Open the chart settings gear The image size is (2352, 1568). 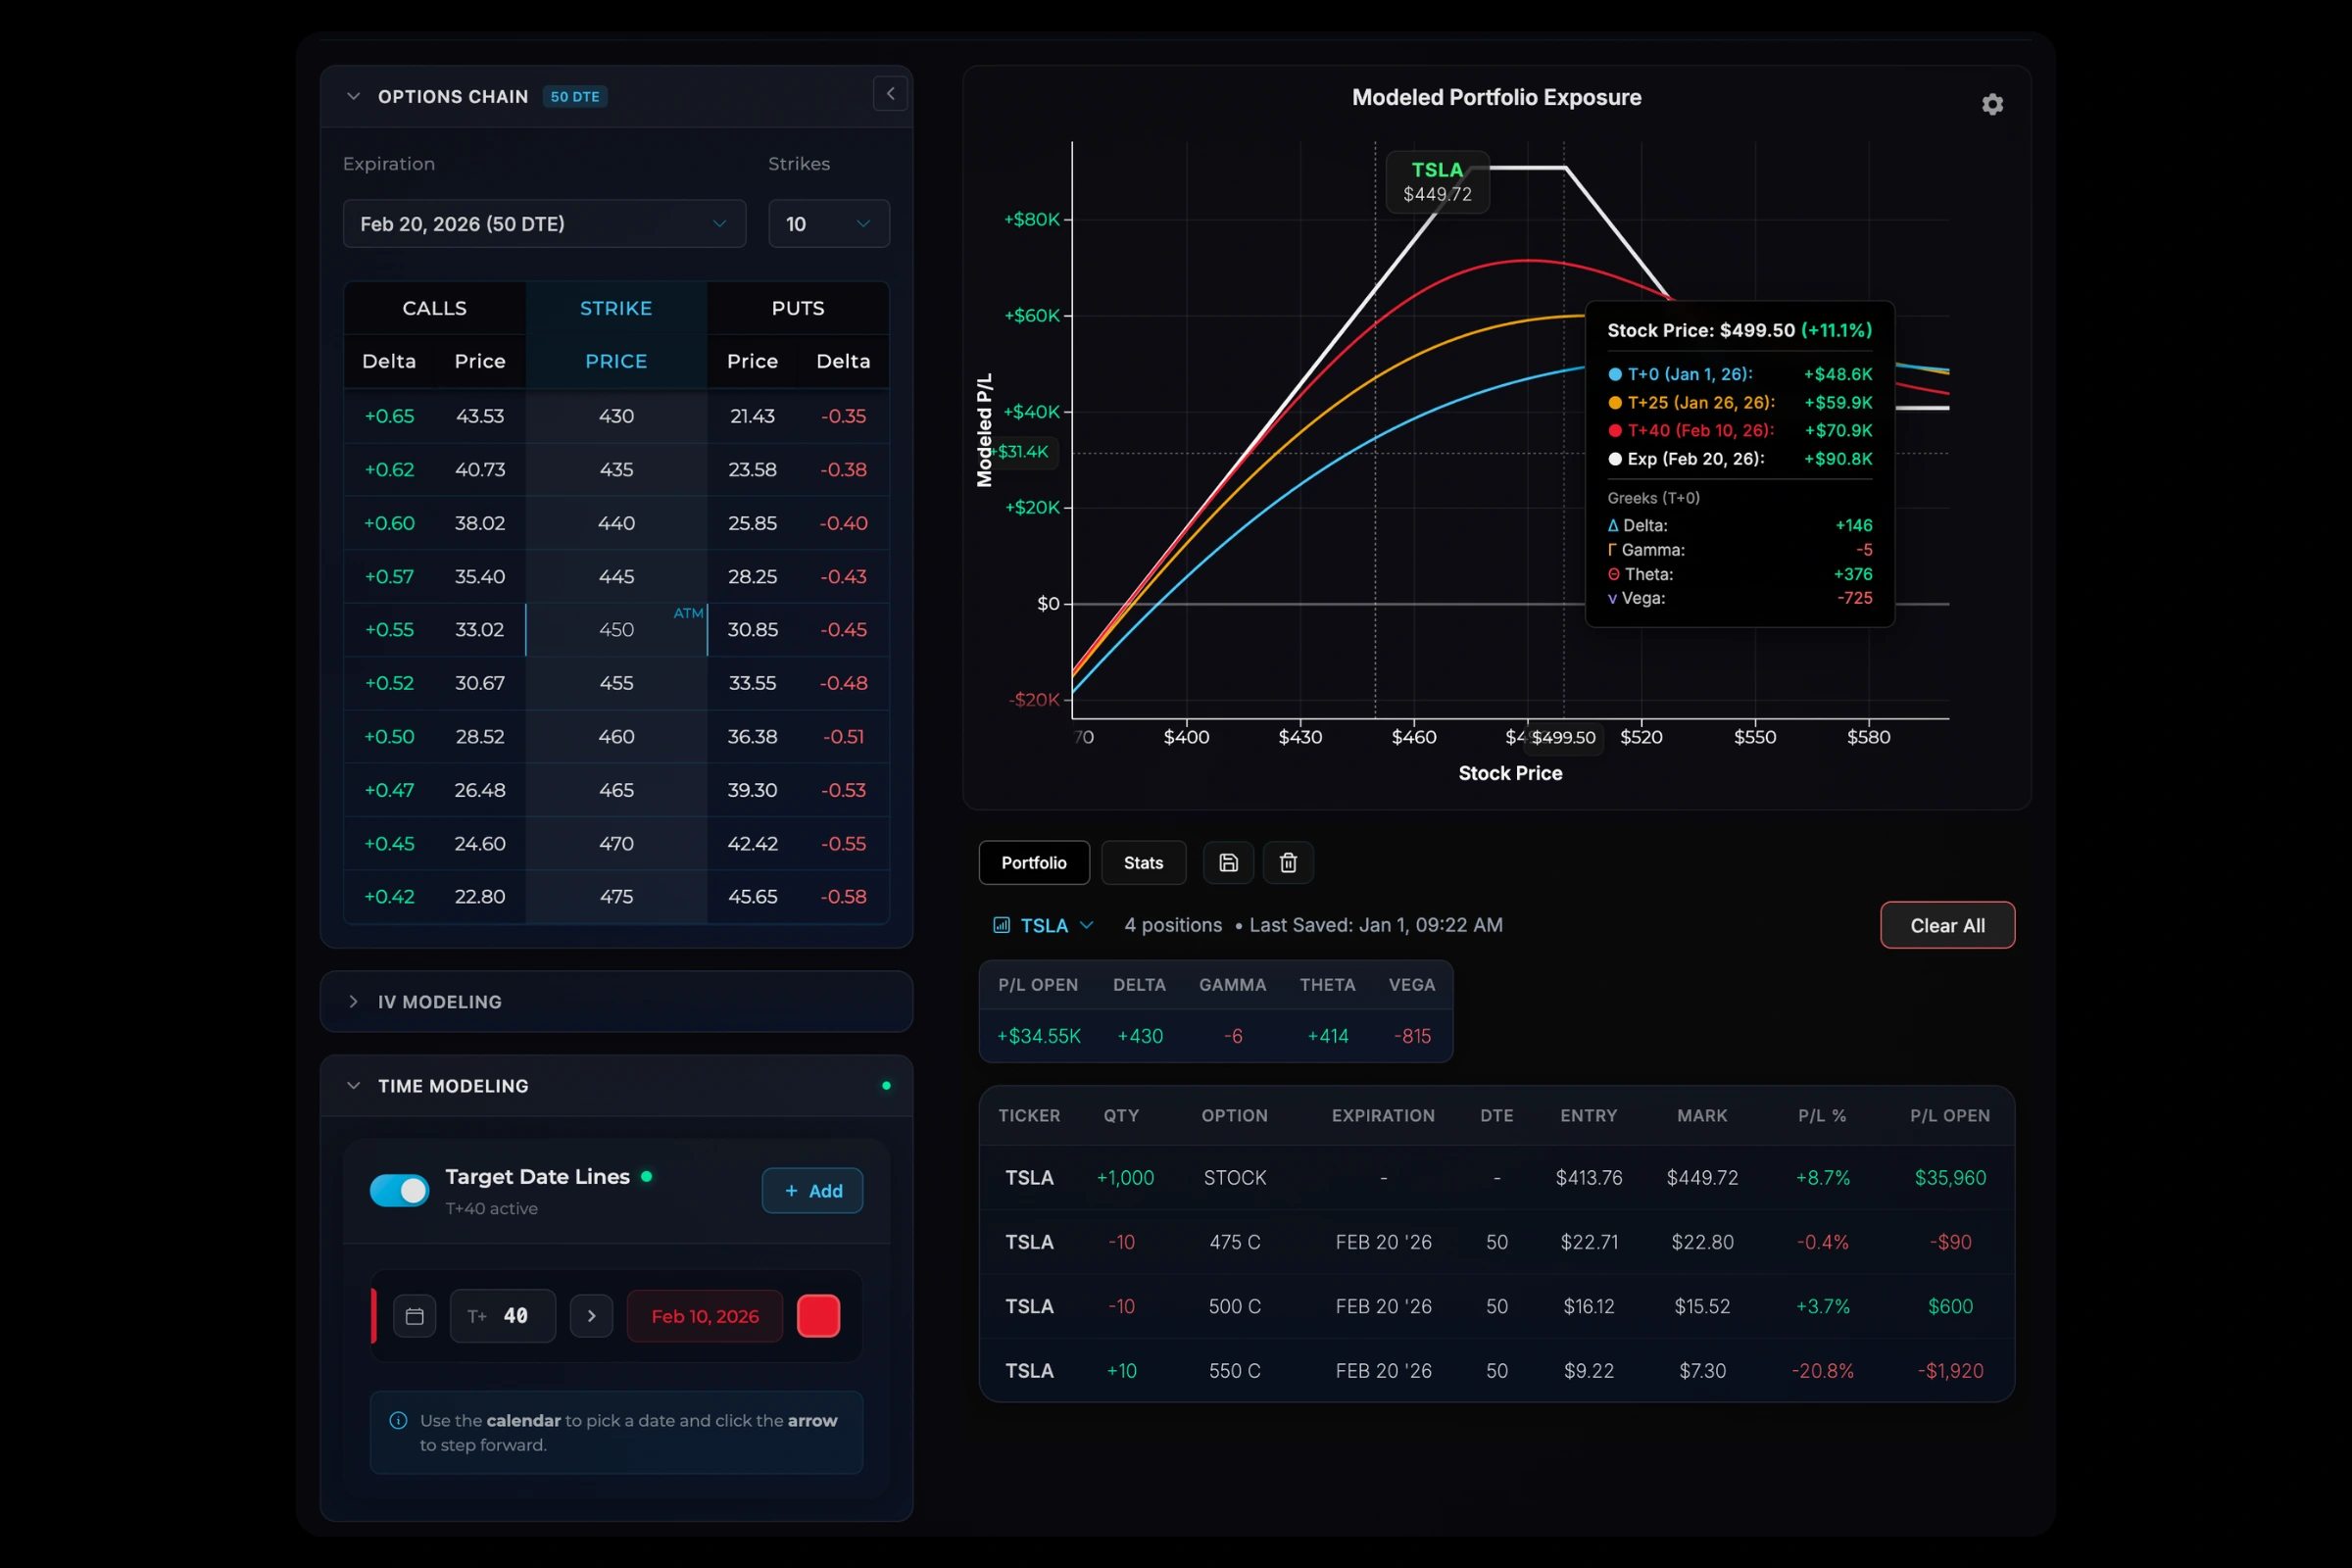pyautogui.click(x=1992, y=104)
